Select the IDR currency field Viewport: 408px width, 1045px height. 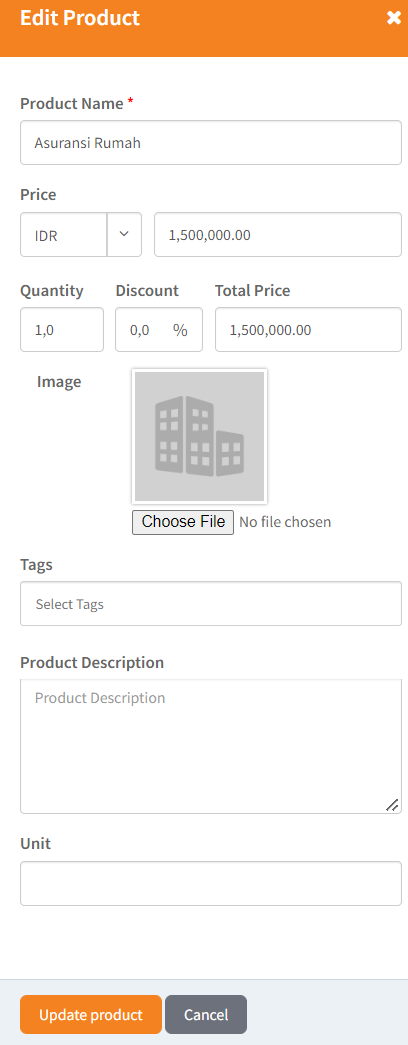[63, 235]
